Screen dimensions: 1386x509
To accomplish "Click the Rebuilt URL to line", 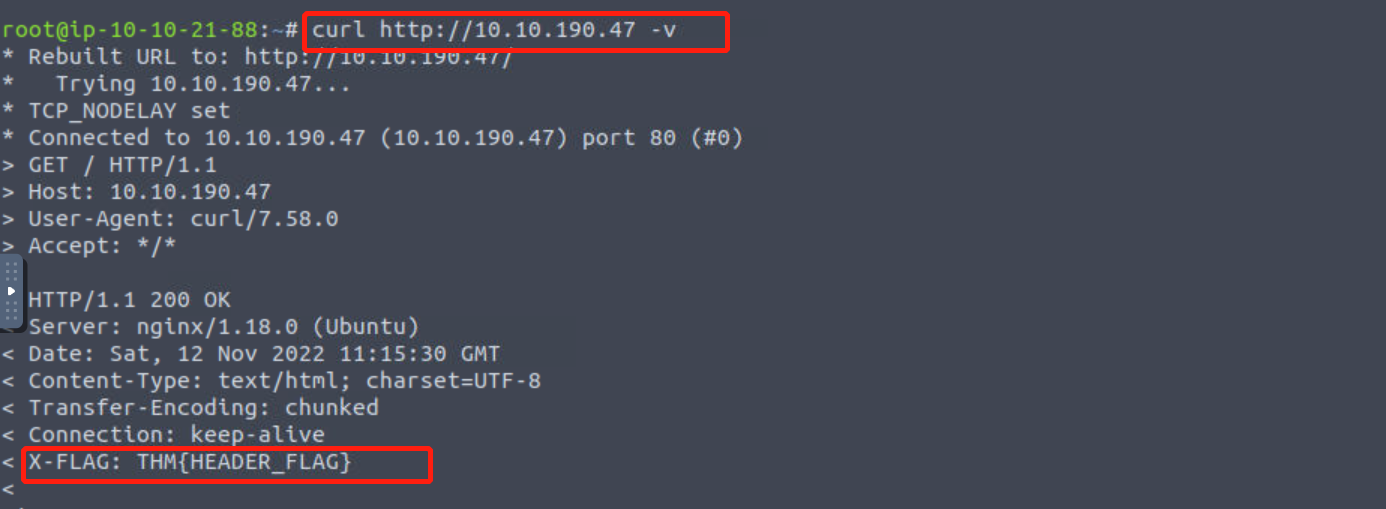I will pyautogui.click(x=270, y=57).
